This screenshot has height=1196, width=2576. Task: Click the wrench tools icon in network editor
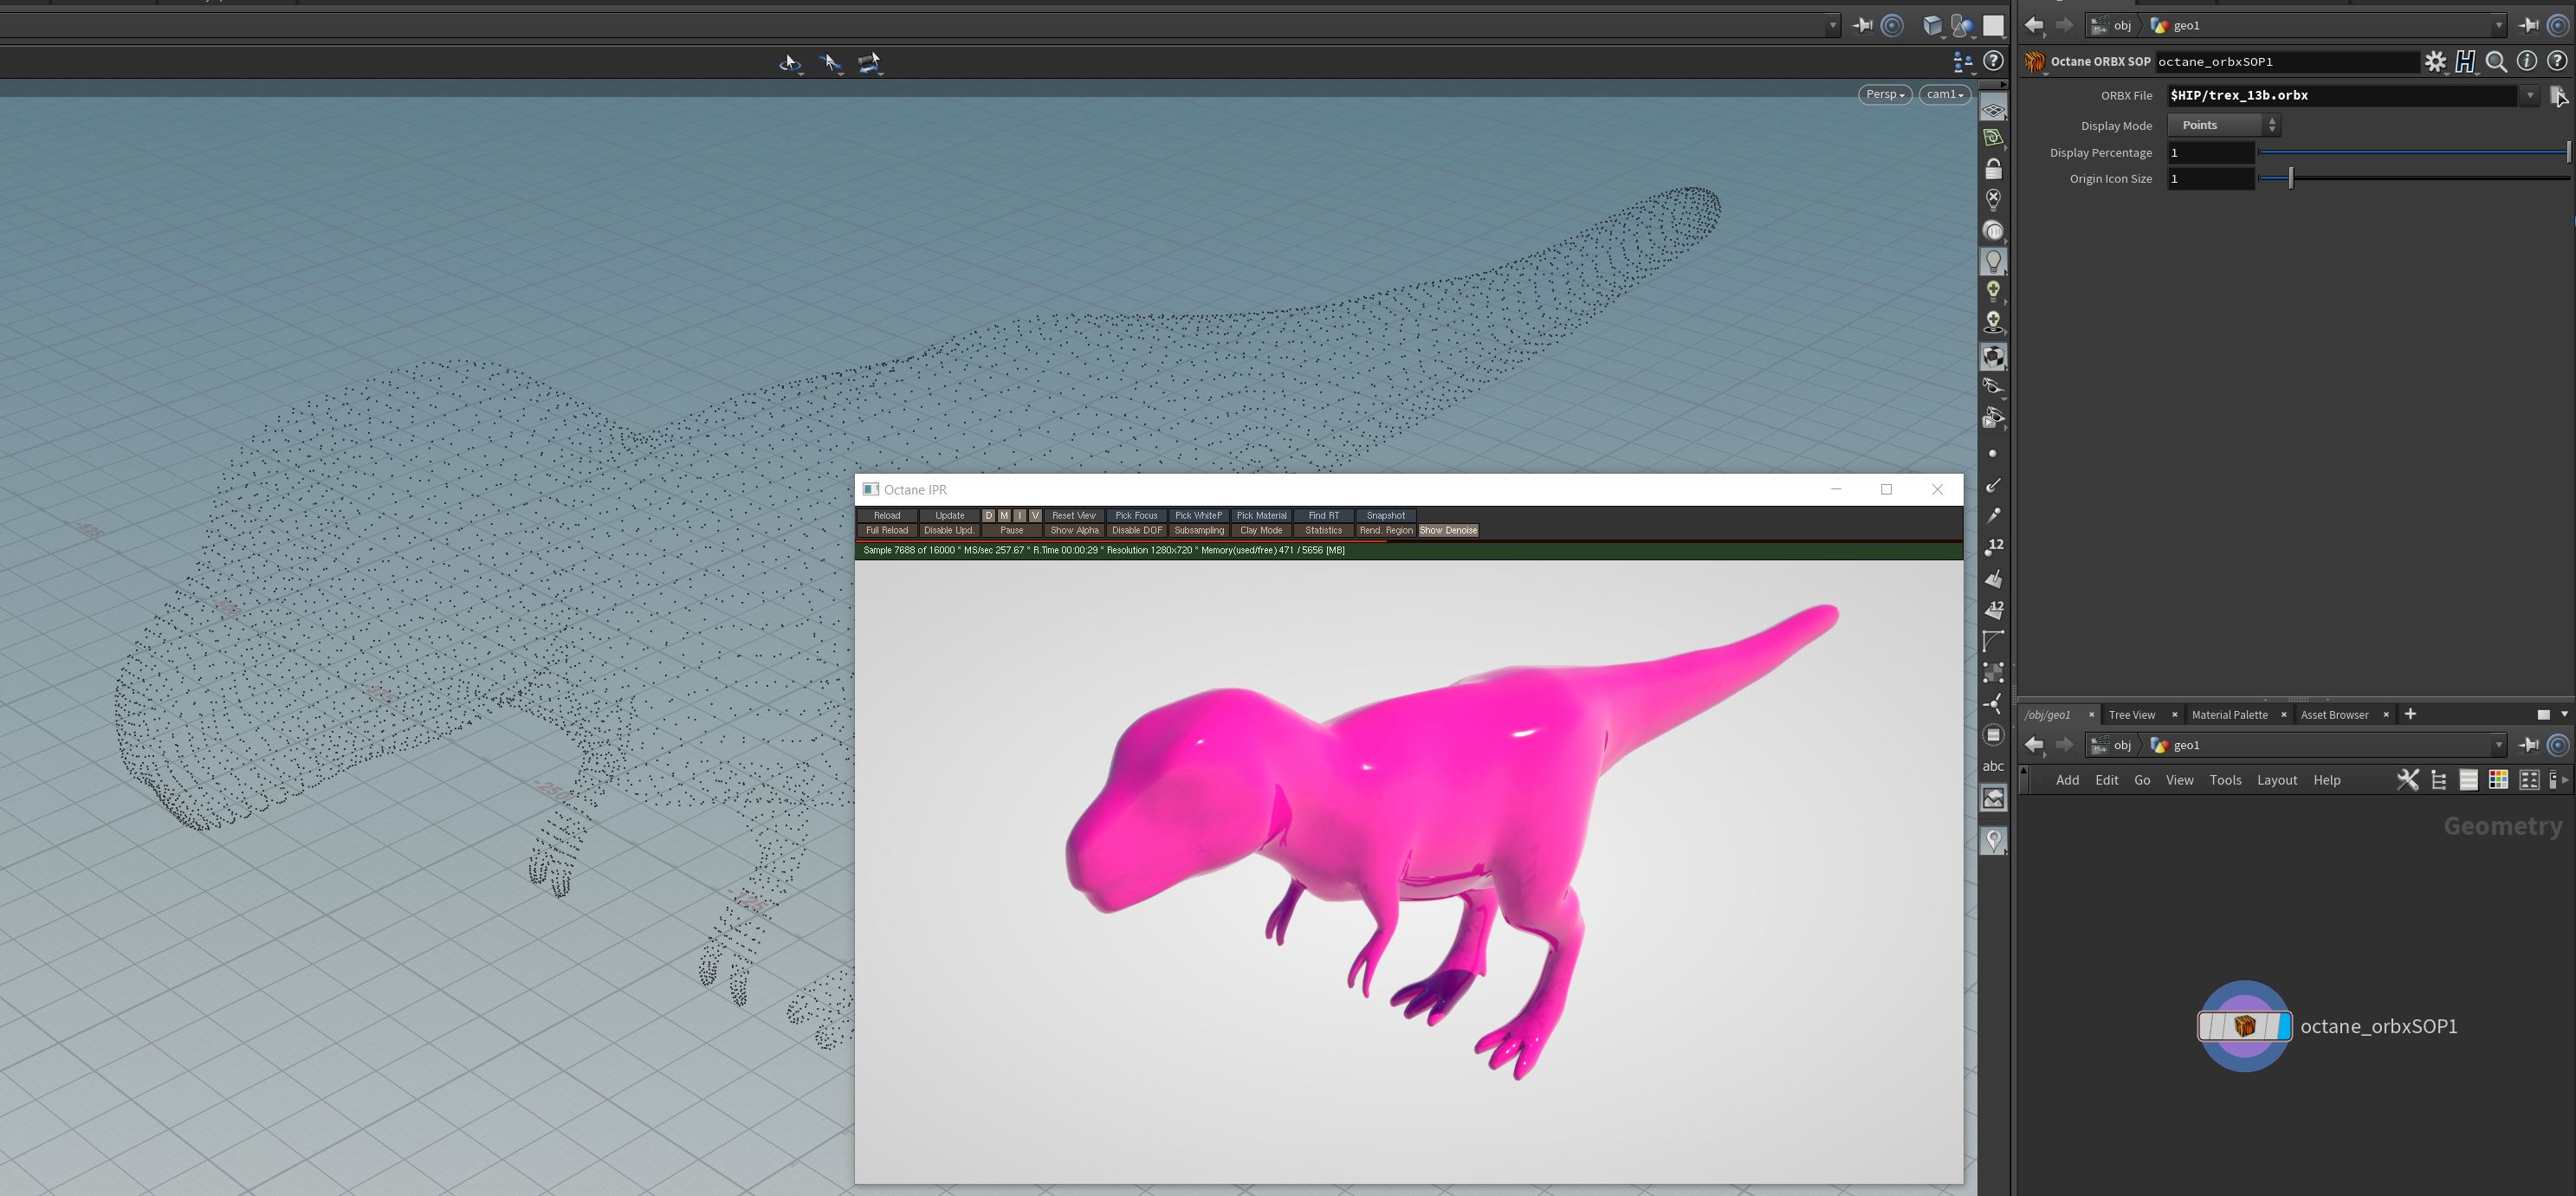coord(2408,780)
